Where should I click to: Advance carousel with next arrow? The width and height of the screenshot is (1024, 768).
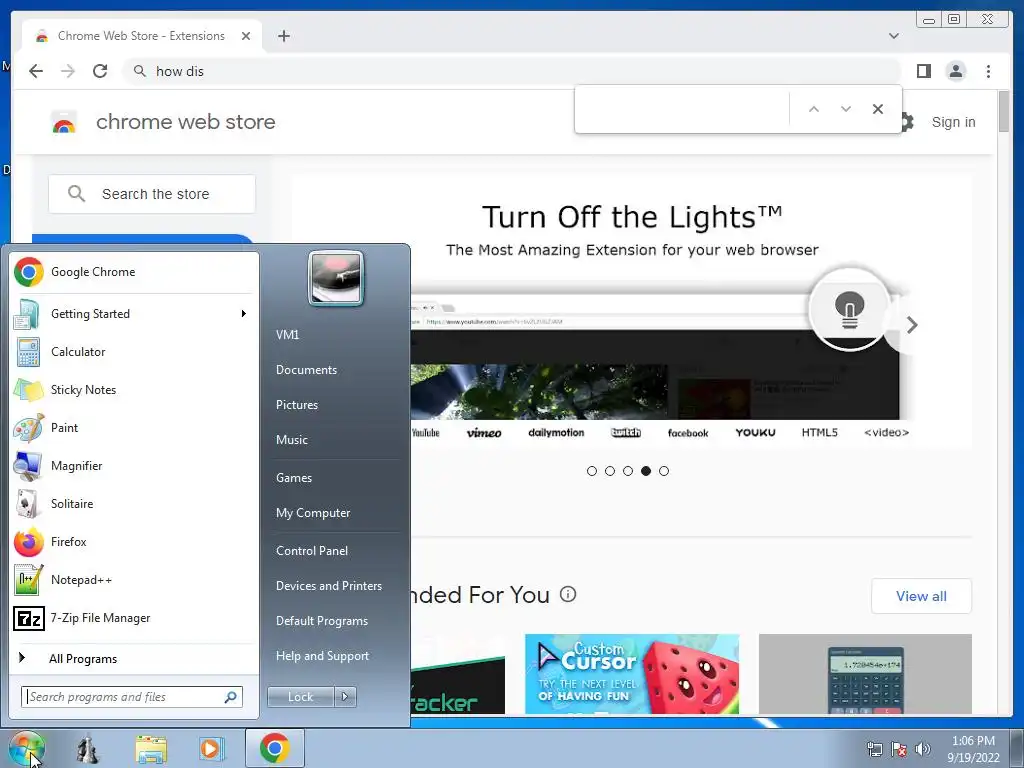[x=912, y=325]
